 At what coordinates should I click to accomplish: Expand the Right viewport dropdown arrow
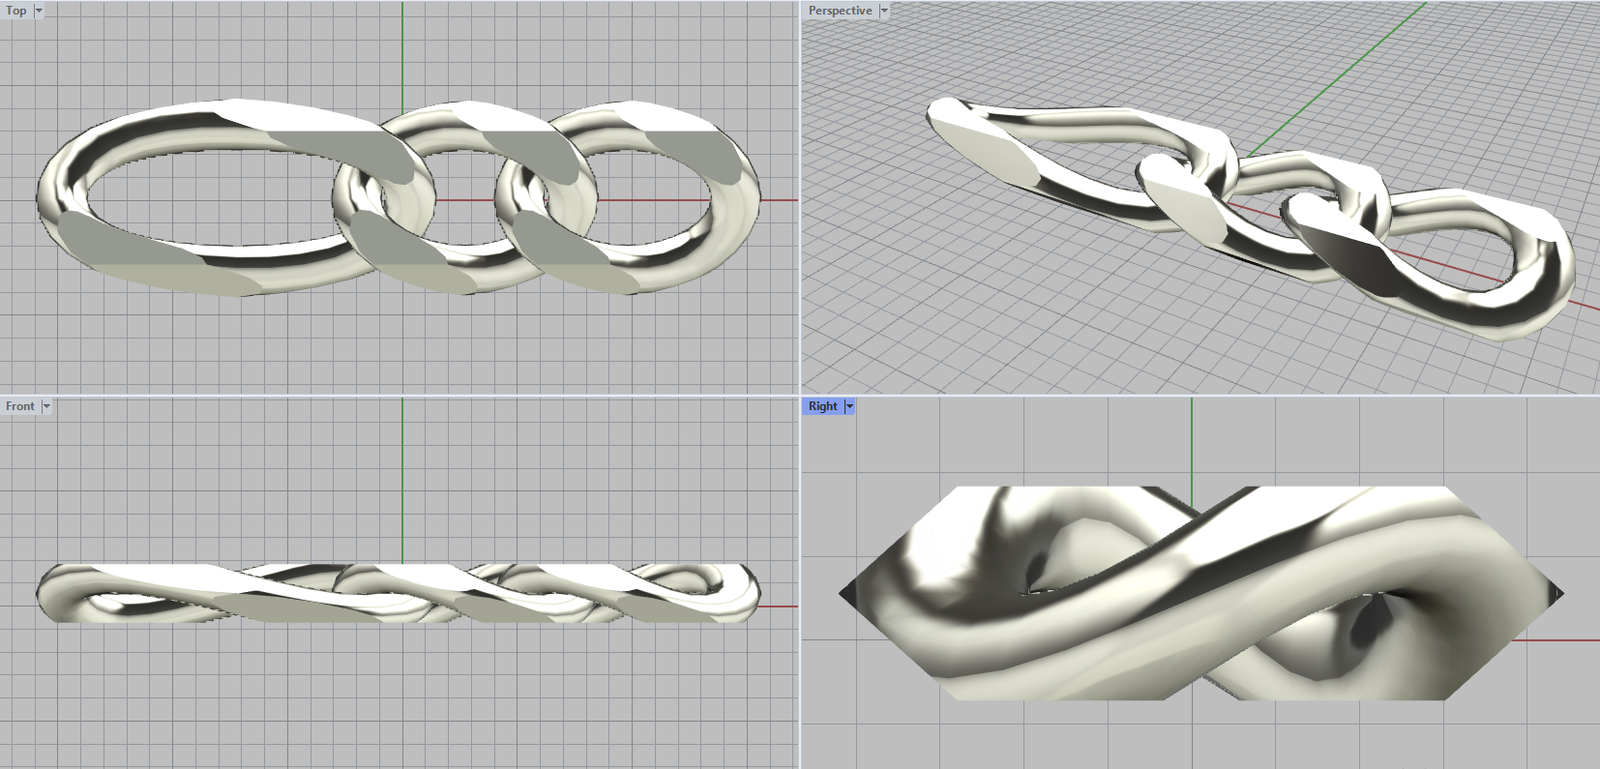tap(850, 406)
